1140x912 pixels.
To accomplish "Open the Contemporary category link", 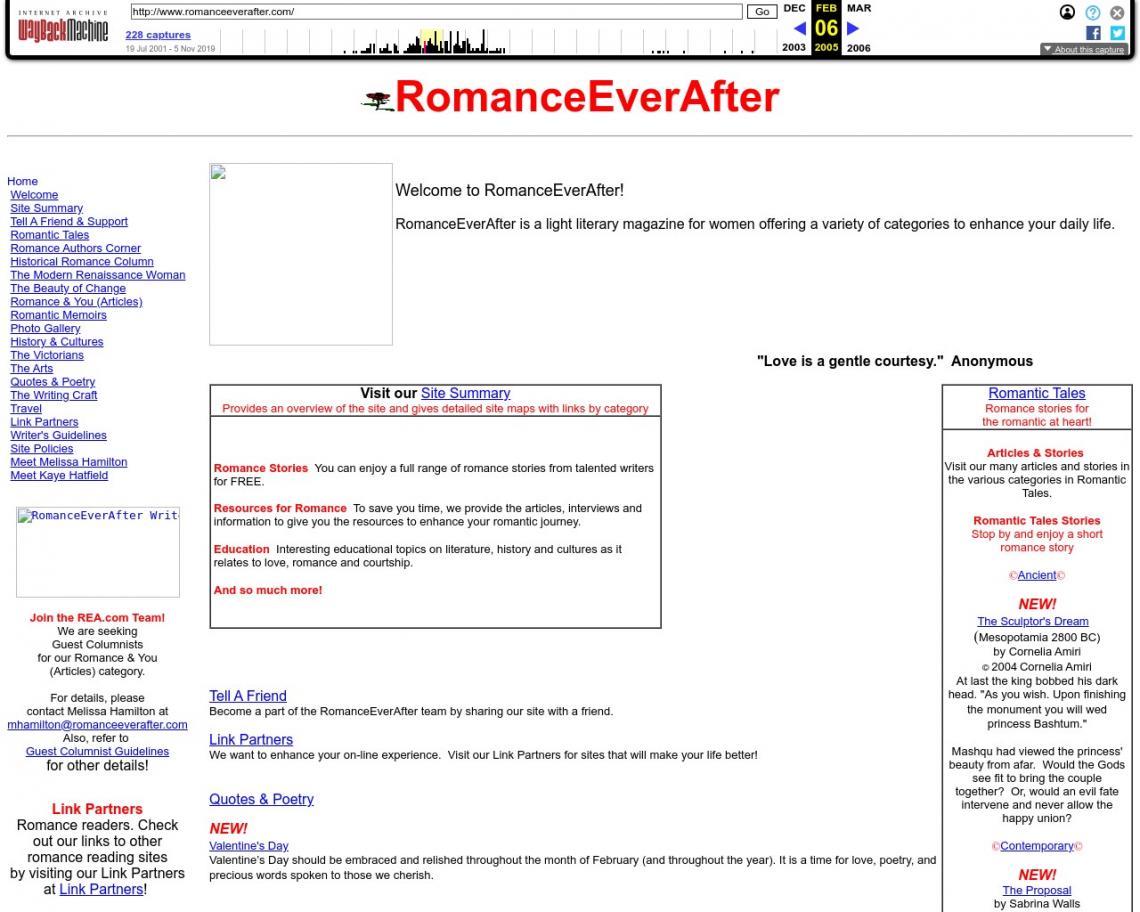I will 1037,846.
